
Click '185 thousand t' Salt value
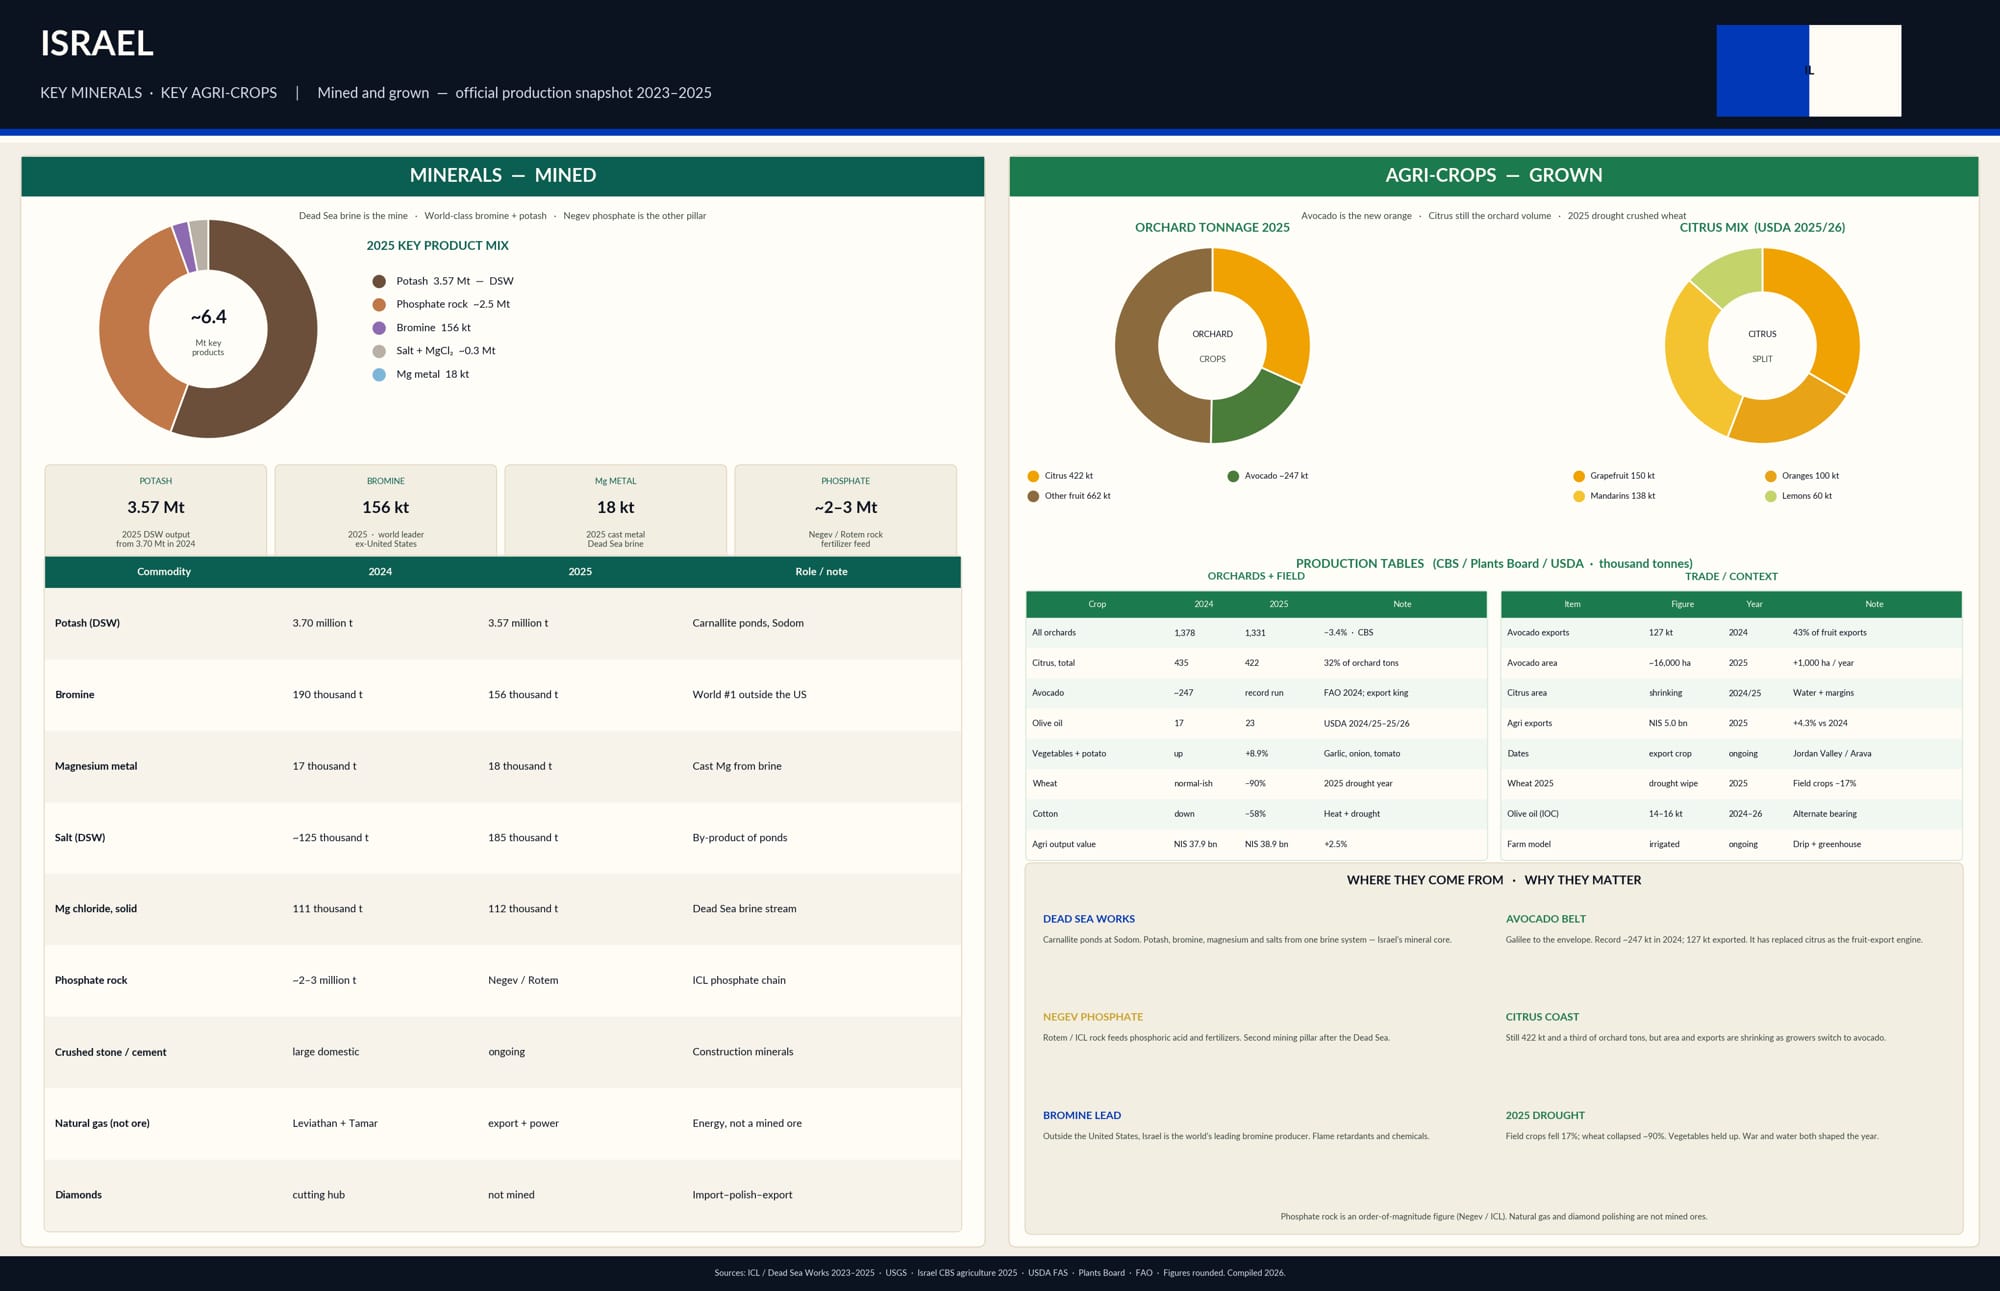click(x=523, y=838)
